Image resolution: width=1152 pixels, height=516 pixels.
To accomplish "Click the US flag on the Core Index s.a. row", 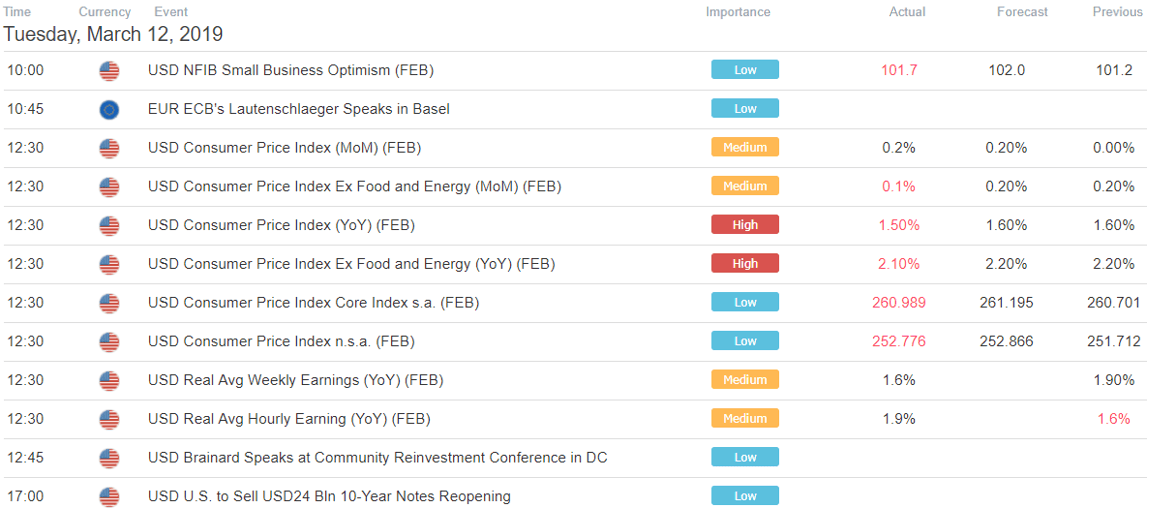I will 109,303.
